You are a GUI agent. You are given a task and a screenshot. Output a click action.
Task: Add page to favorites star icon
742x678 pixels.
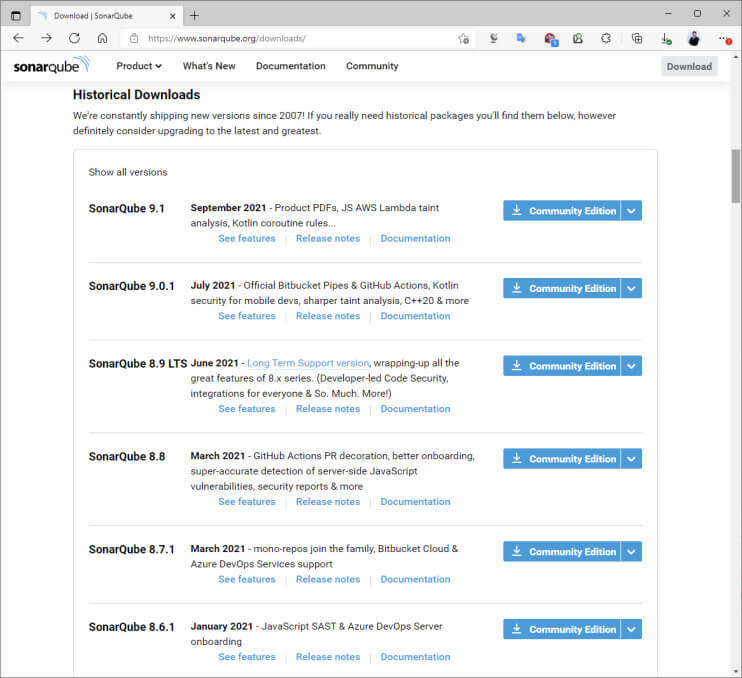coord(463,39)
